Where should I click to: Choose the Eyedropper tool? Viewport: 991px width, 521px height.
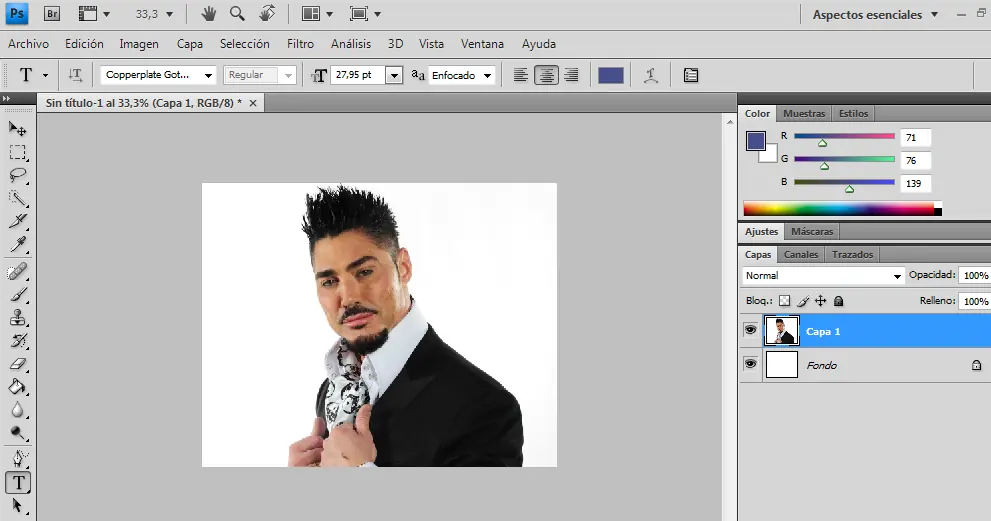click(x=18, y=245)
